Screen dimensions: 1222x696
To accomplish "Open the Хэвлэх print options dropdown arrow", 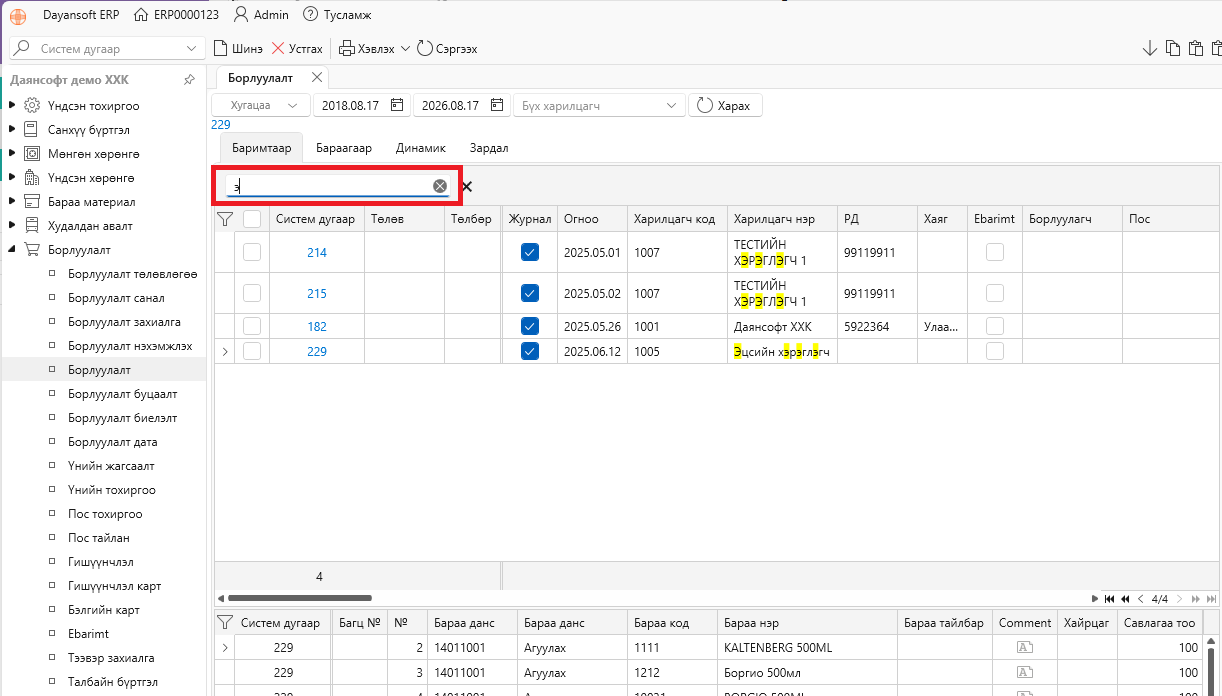I will coord(405,49).
